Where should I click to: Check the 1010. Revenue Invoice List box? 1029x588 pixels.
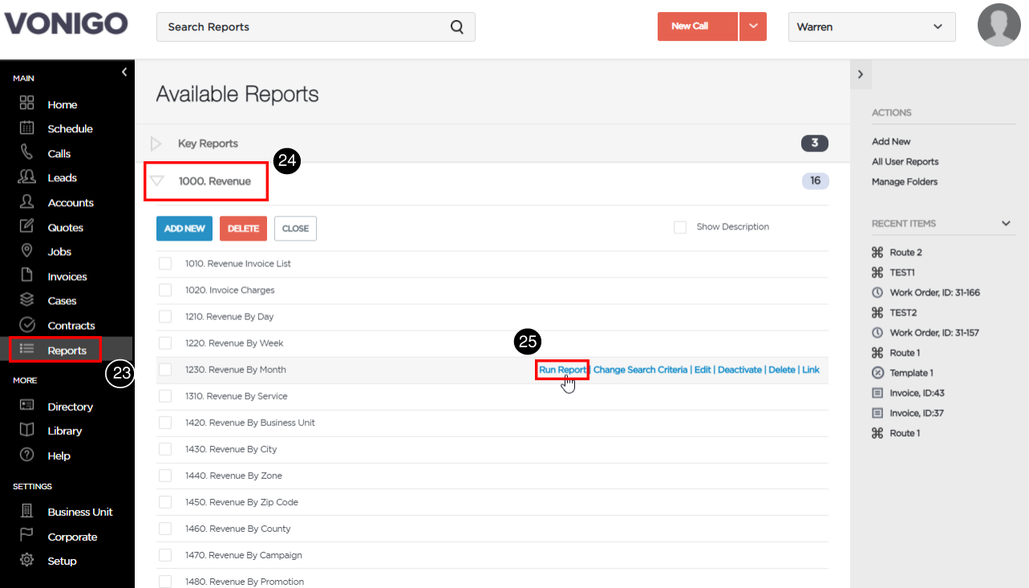coord(165,264)
